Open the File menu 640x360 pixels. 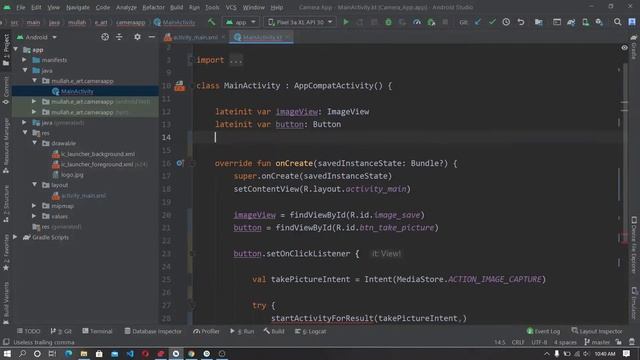tap(20, 7)
